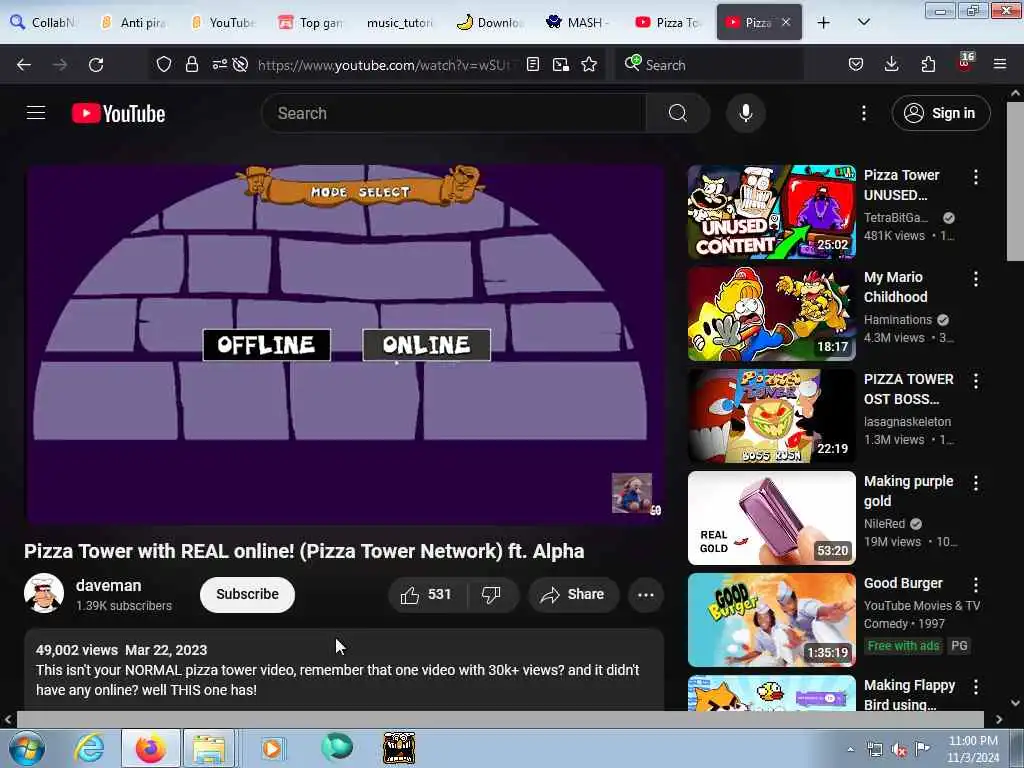
Task: Dislike the video with thumbs down
Action: pos(491,594)
